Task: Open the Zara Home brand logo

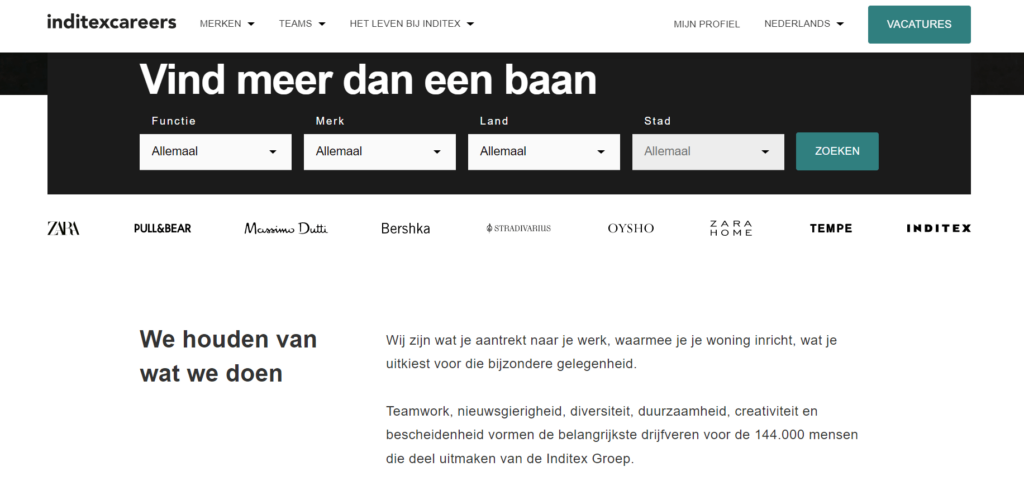Action: click(x=731, y=228)
